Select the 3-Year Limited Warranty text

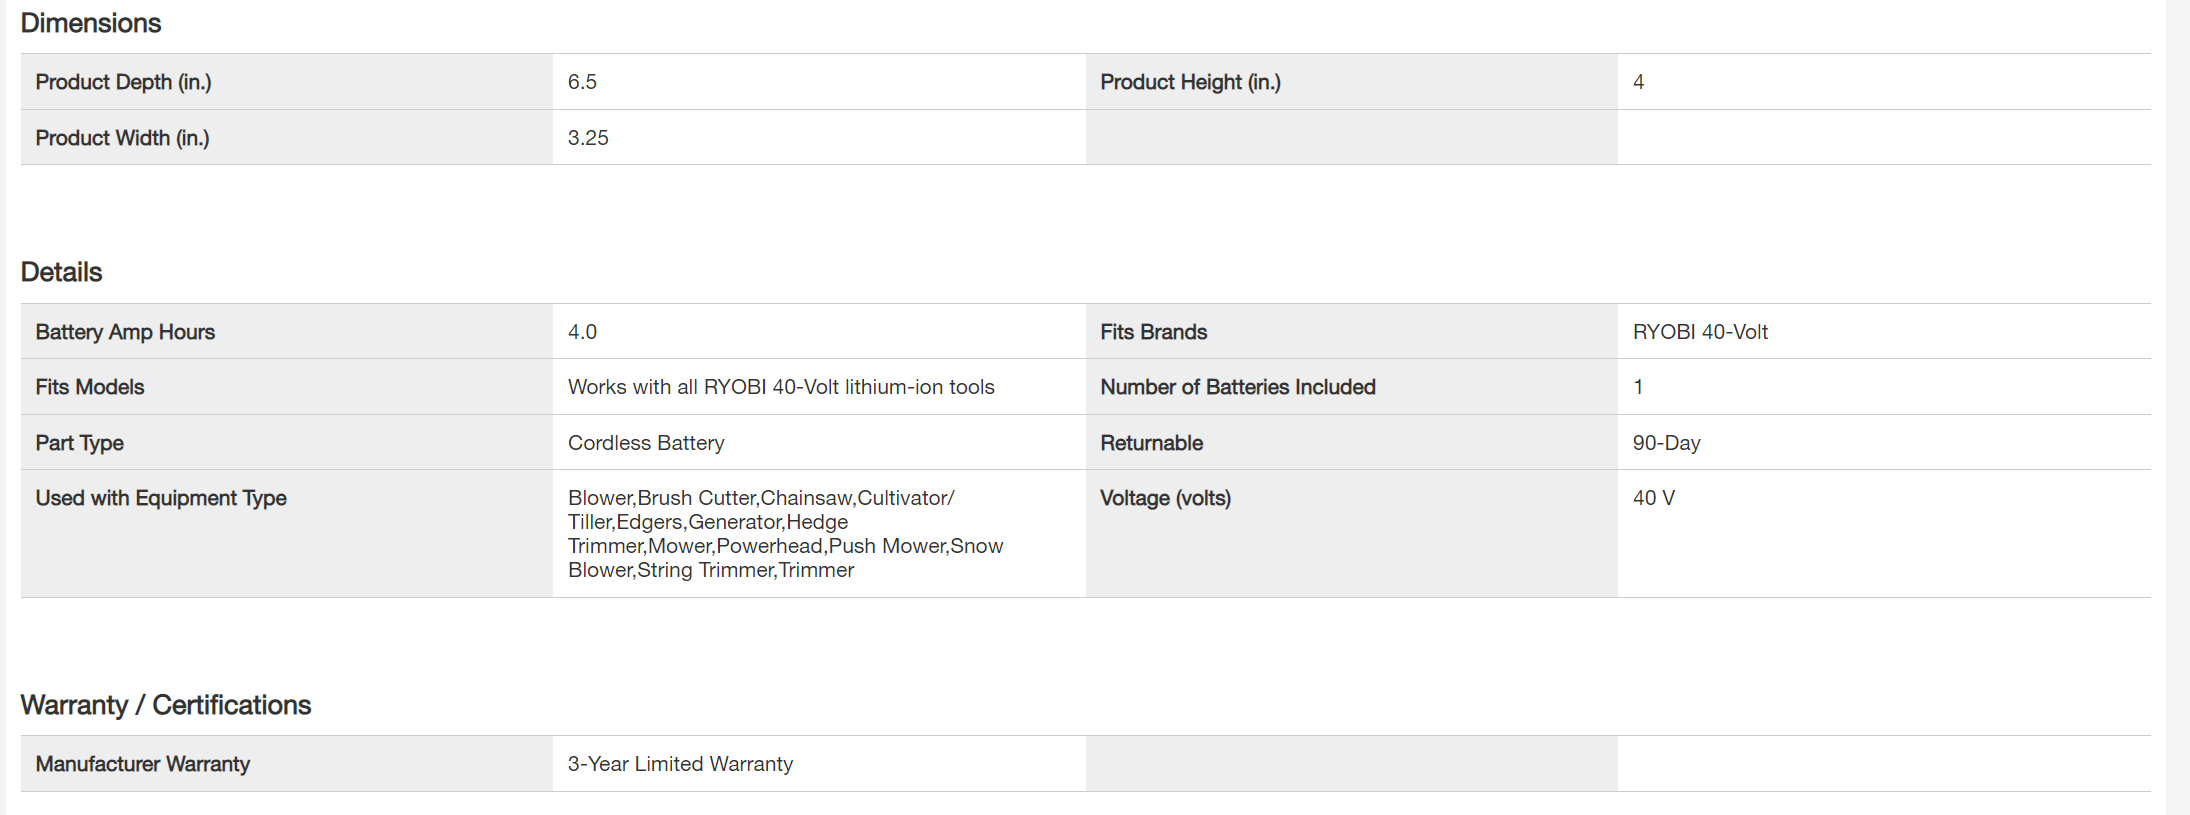point(680,764)
